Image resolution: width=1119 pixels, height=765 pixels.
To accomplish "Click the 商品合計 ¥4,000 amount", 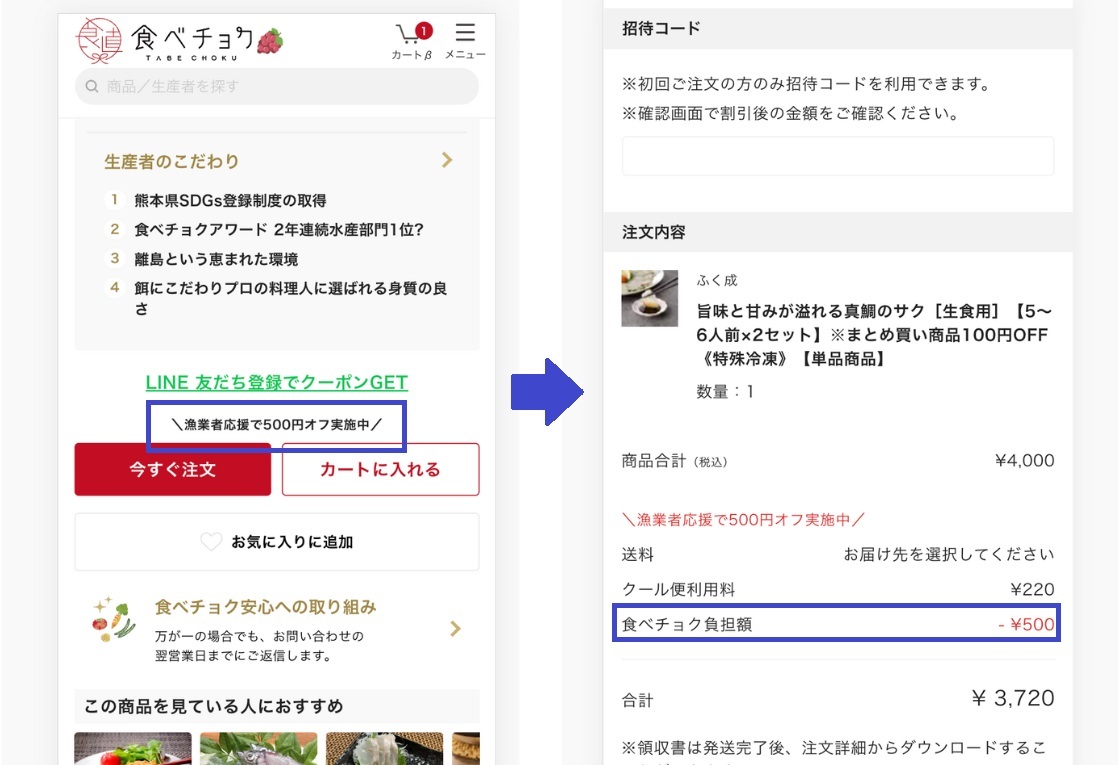I will click(1024, 460).
